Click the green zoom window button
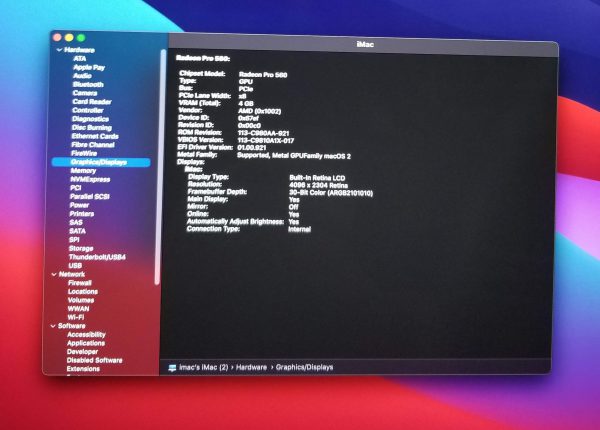Viewport: 600px width, 430px height. click(x=82, y=36)
